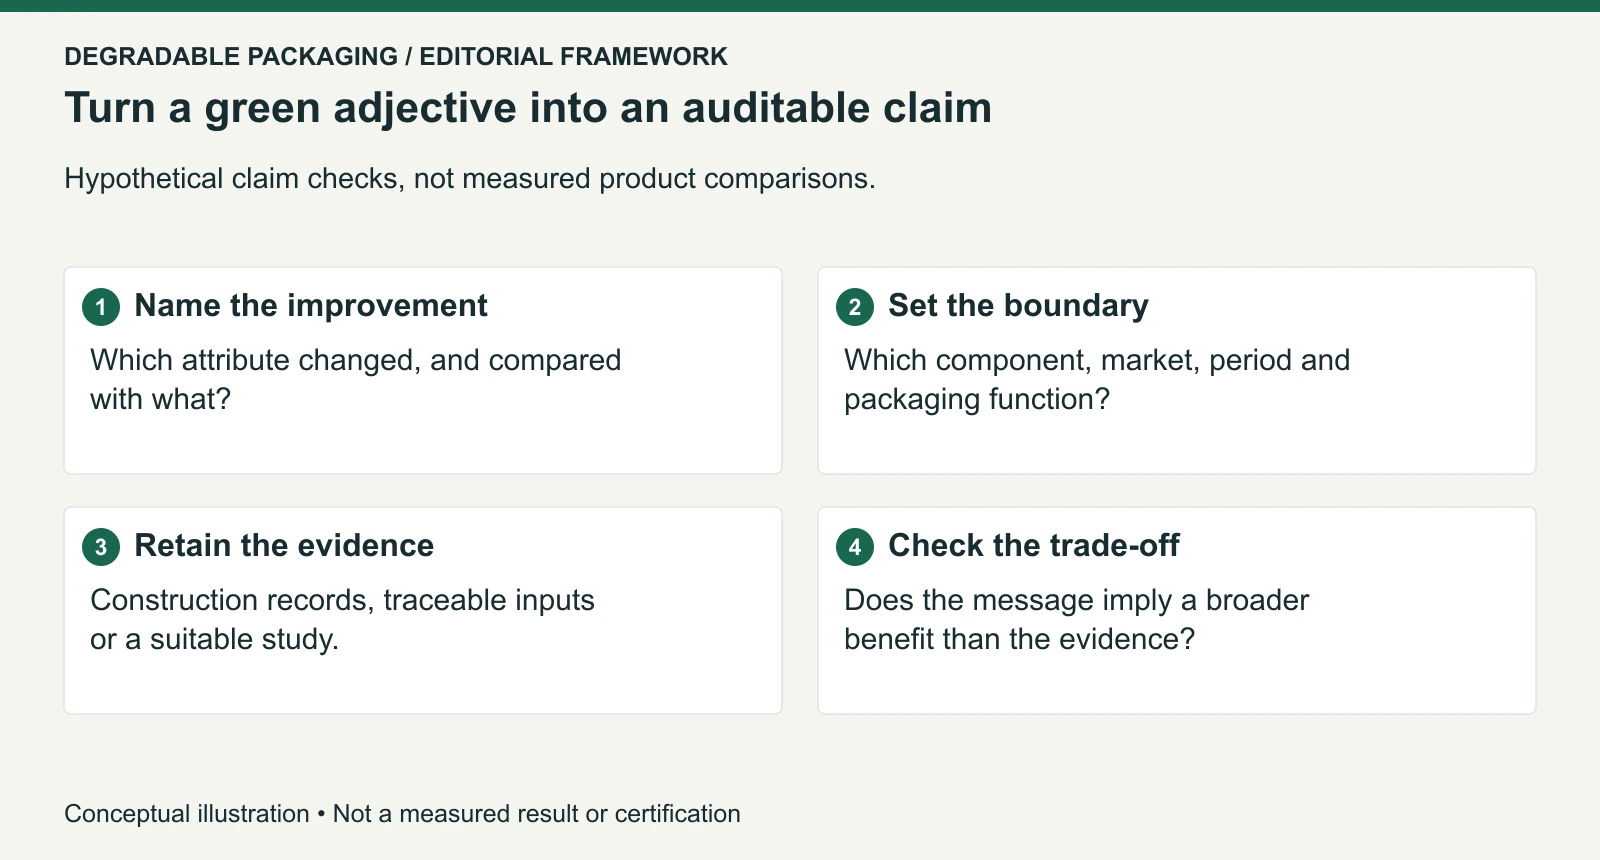This screenshot has height=860, width=1600.
Task: Click the 'Which component, market, period' description
Action: pyautogui.click(x=1097, y=379)
